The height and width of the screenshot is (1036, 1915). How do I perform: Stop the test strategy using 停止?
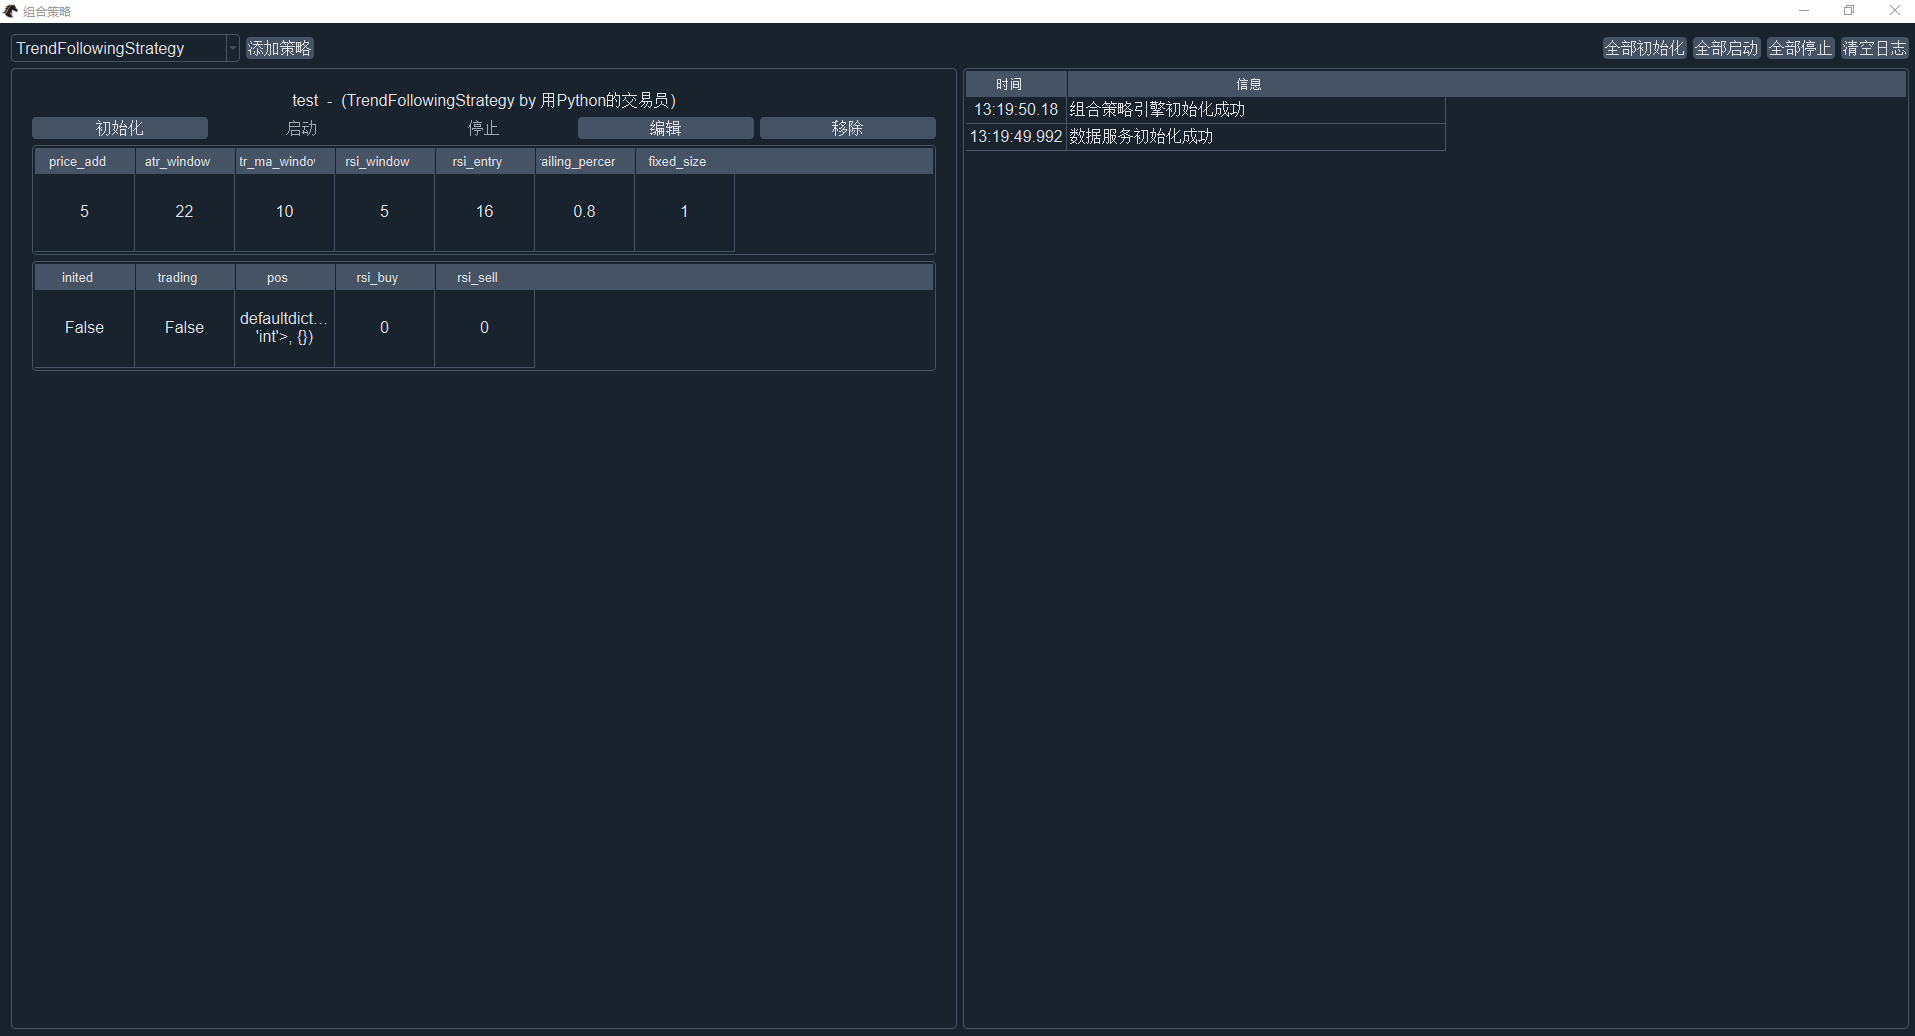click(x=483, y=127)
